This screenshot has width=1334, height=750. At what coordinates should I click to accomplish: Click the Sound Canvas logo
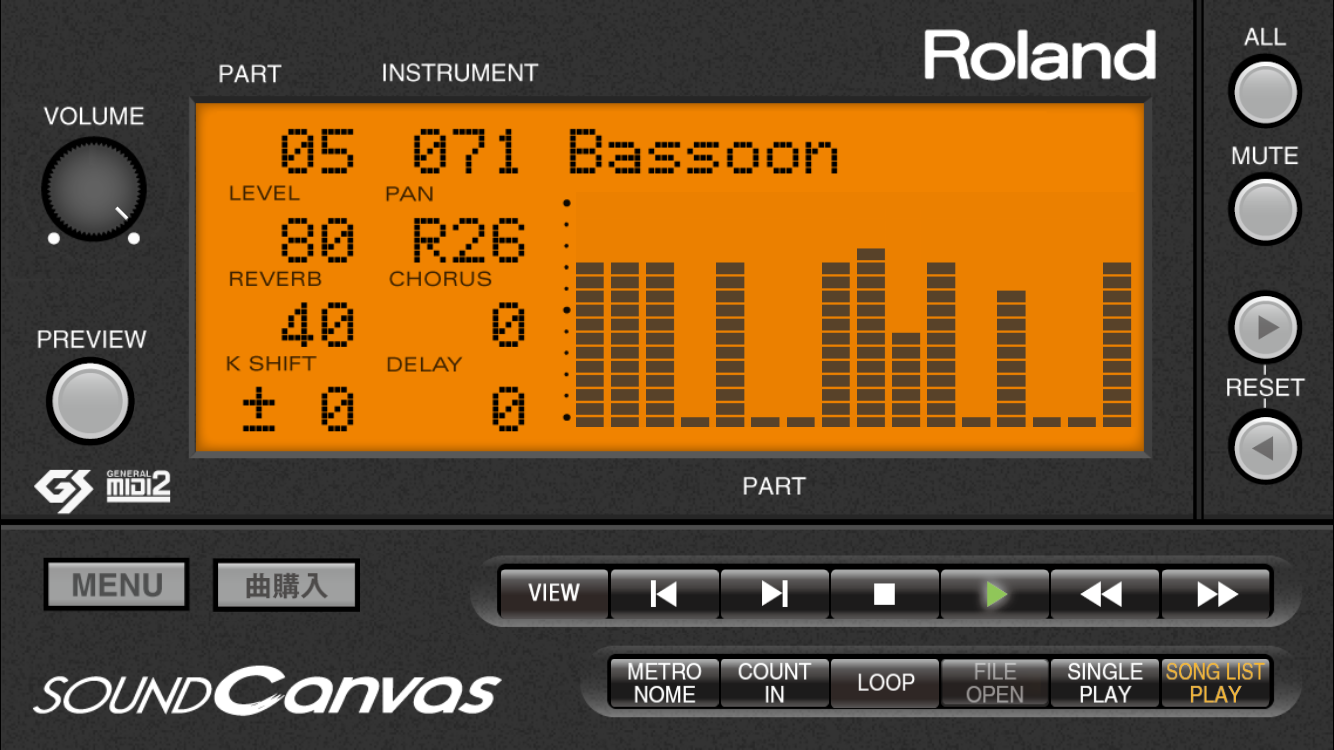coord(267,692)
